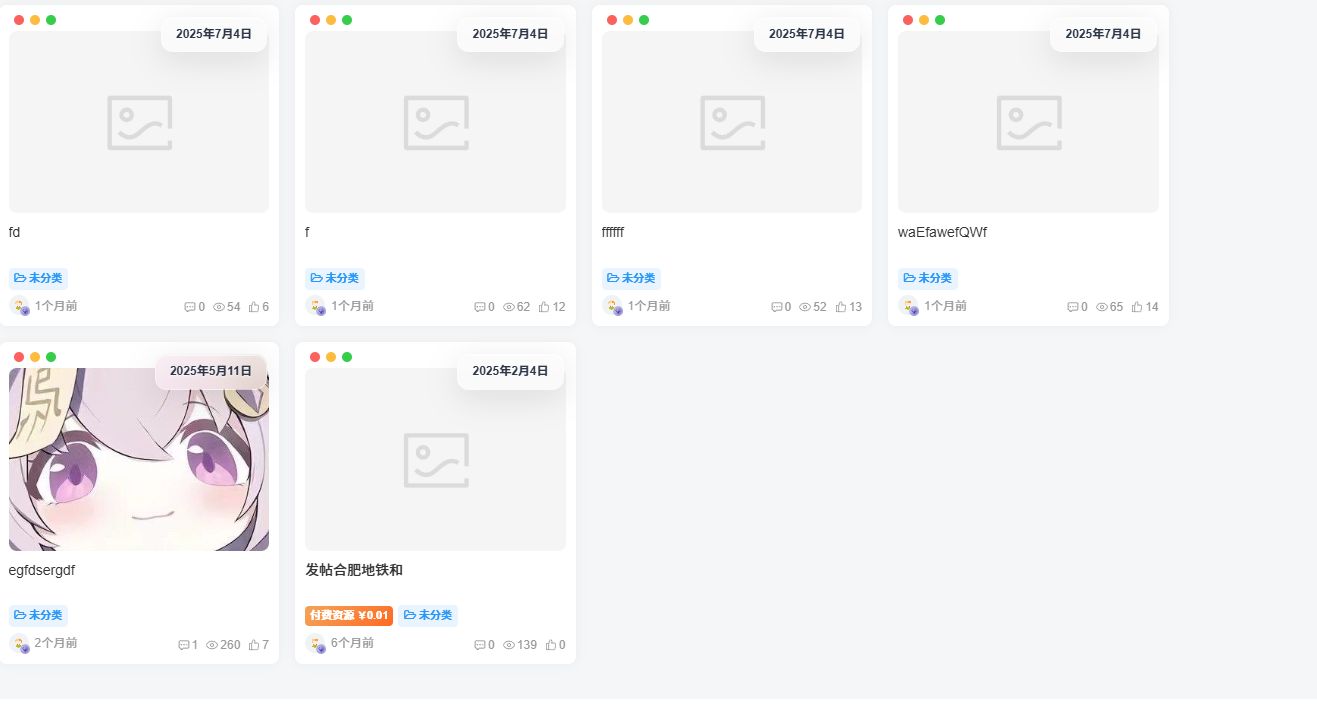Click the yellow traffic-light dot on the ffffff card
The height and width of the screenshot is (713, 1317).
click(x=625, y=19)
